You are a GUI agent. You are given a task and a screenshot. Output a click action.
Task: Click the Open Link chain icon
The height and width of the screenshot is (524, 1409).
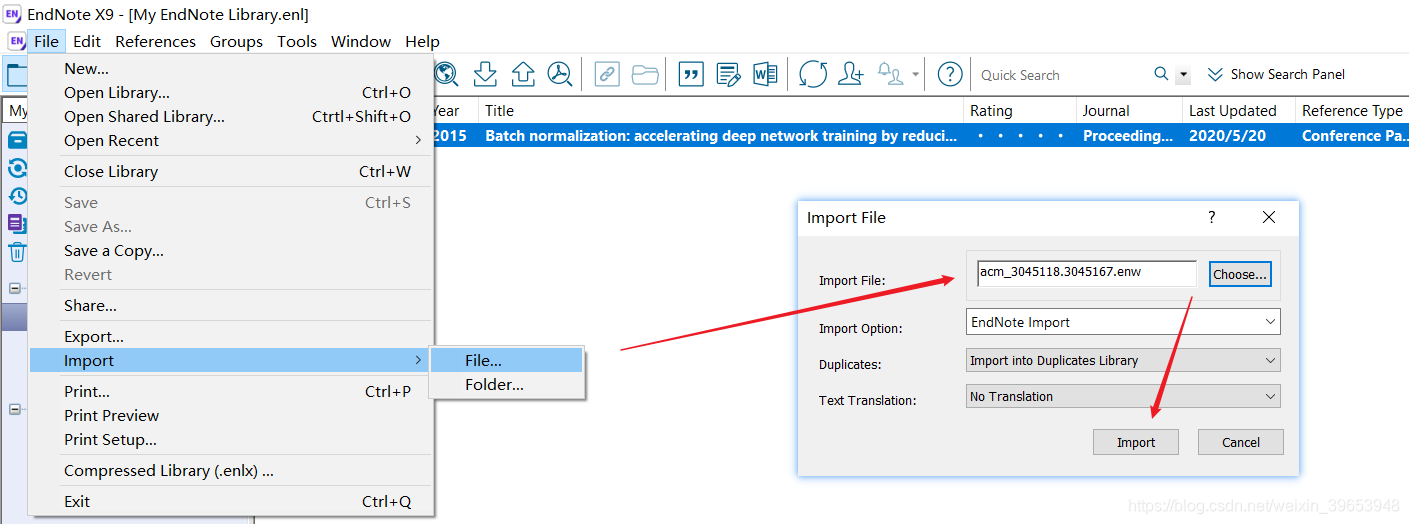607,74
